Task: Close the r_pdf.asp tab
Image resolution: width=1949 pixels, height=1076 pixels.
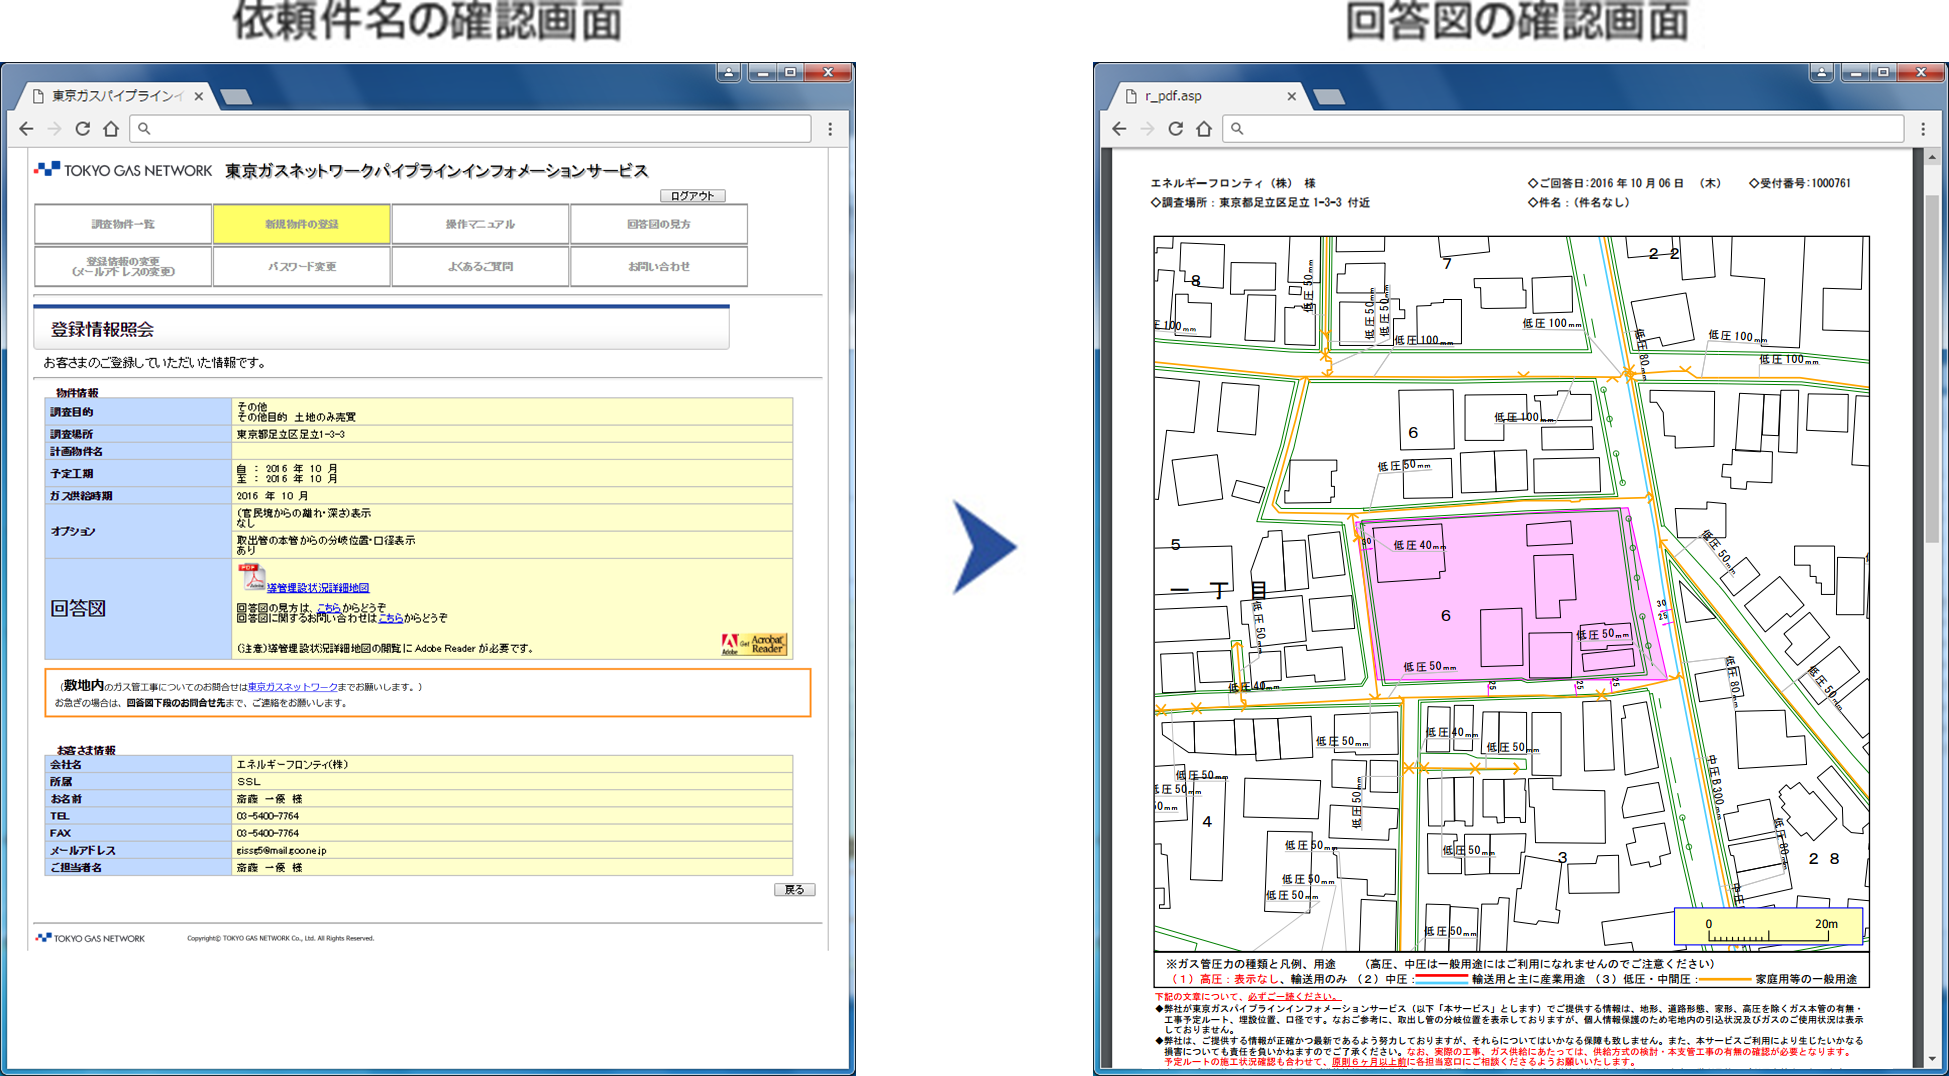Action: [1291, 97]
